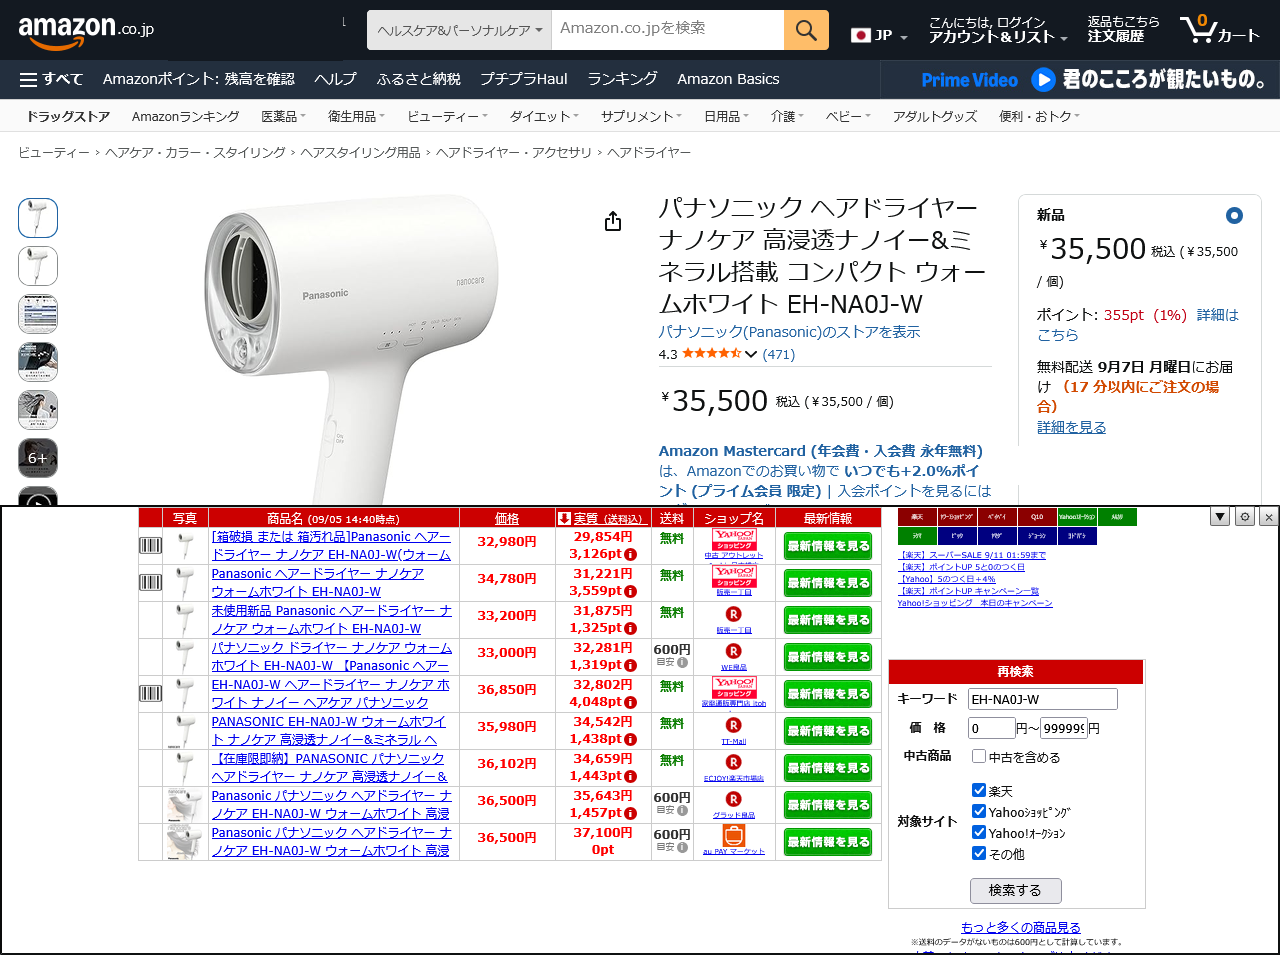Expand the 医薬品 submenu
Screen dimensions: 1280x955
[283, 116]
